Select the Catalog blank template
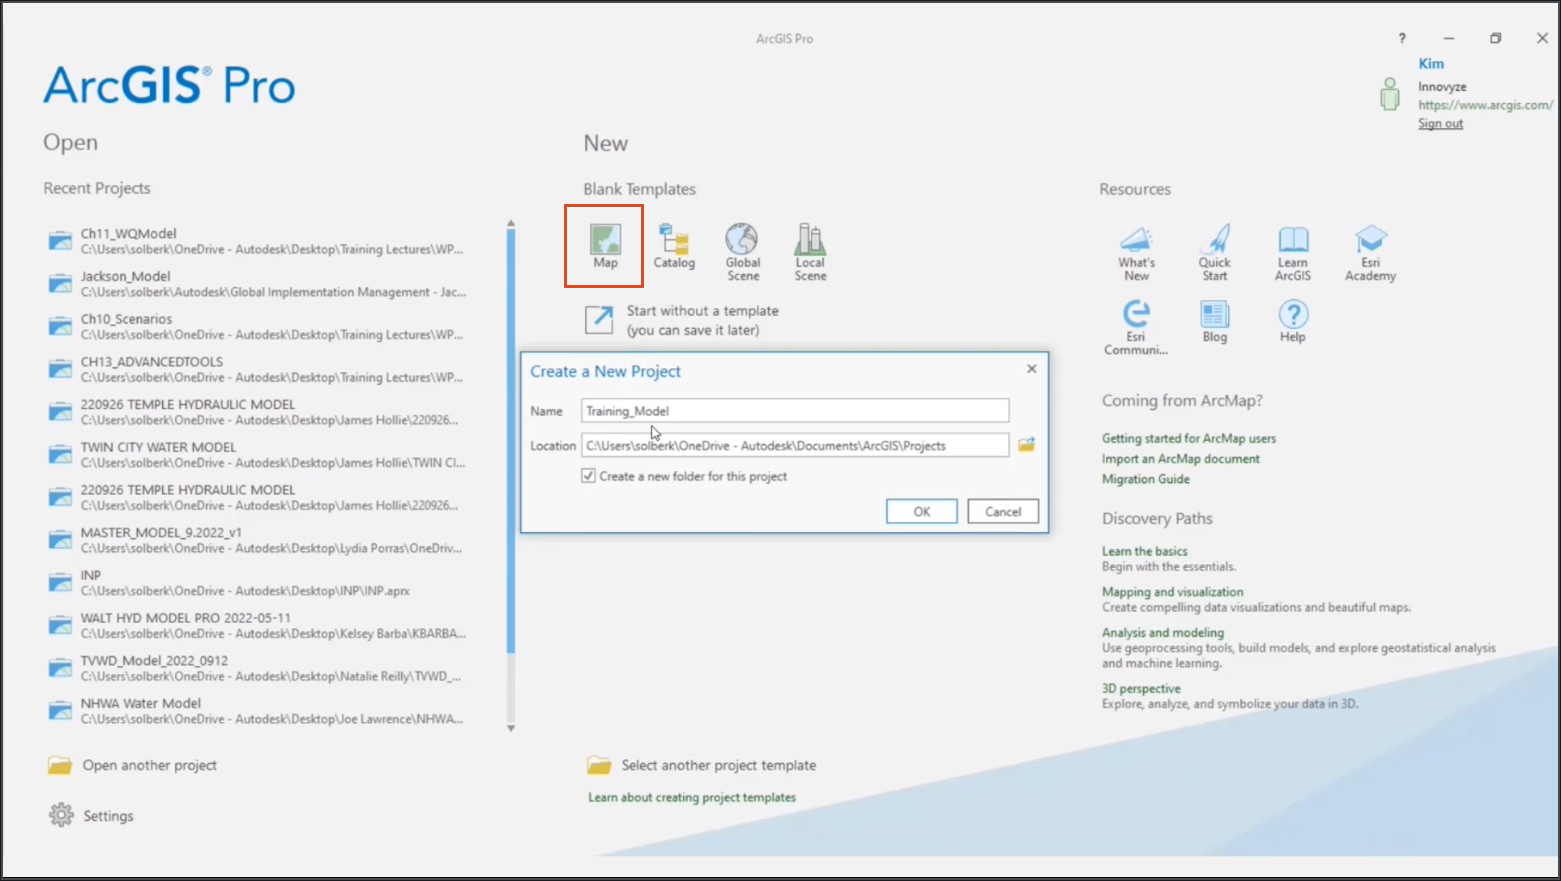 click(x=674, y=246)
